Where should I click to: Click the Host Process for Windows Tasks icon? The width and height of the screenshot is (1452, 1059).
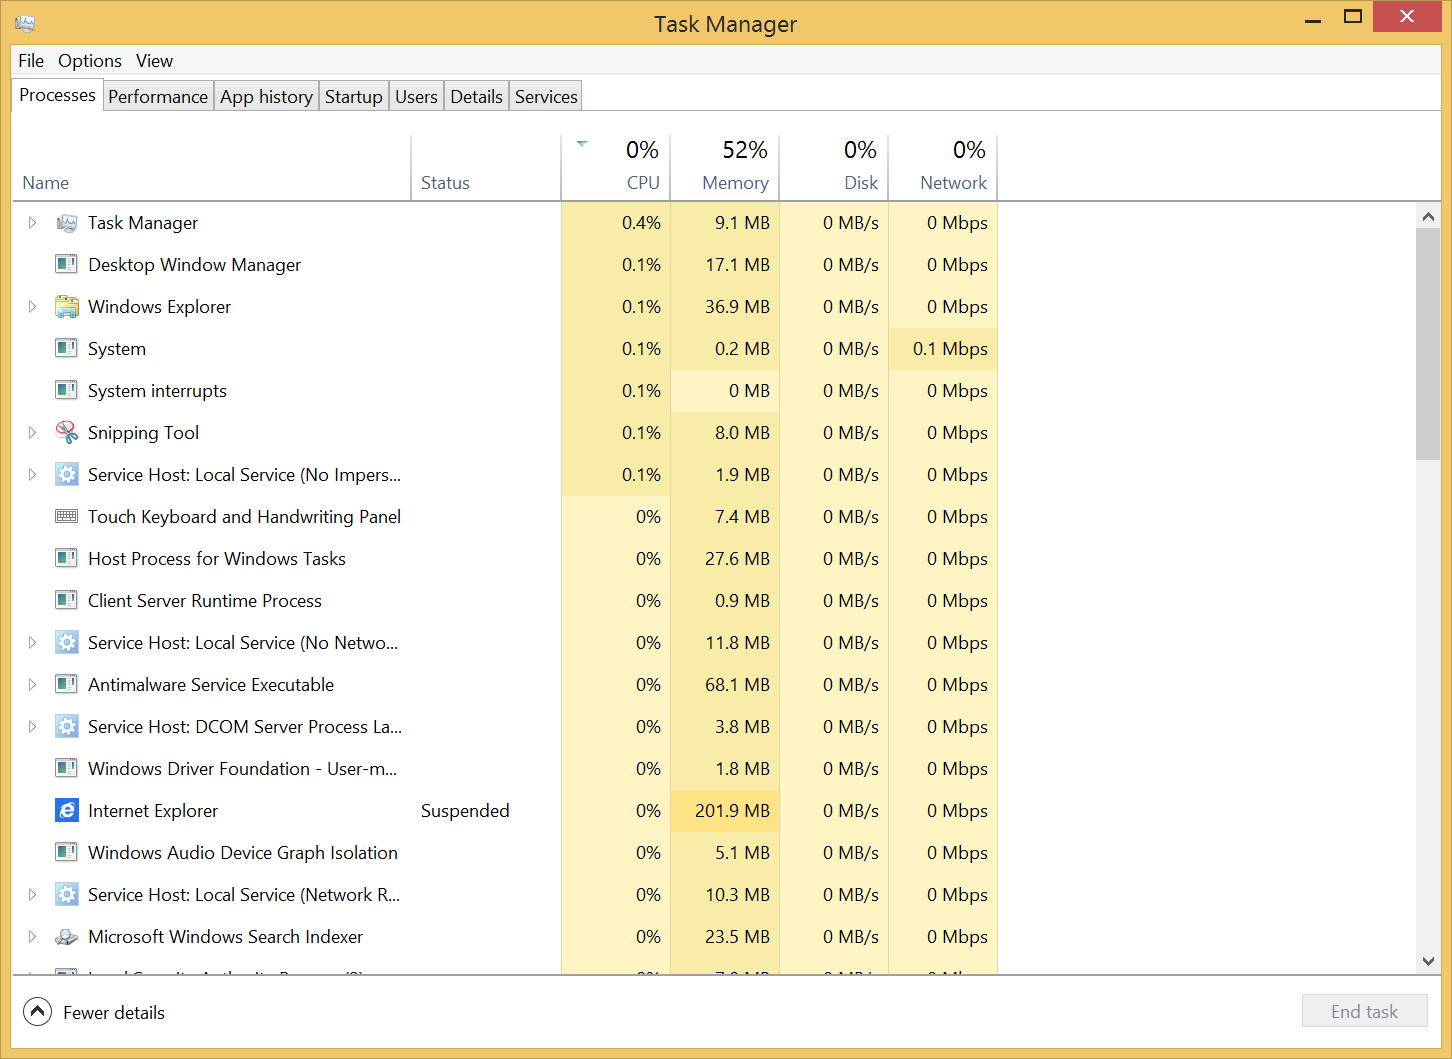pyautogui.click(x=67, y=559)
